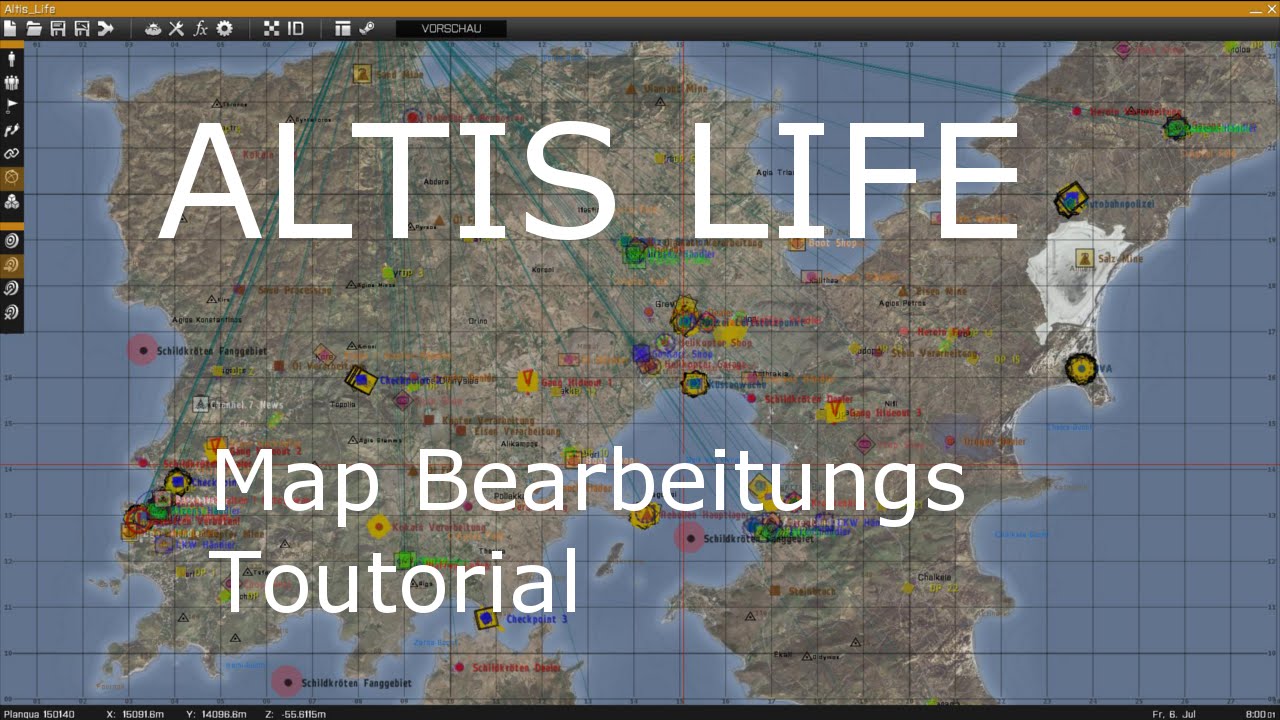The height and width of the screenshot is (720, 1280).
Task: Select the Salz Mine marker icon
Action: (x=1083, y=259)
